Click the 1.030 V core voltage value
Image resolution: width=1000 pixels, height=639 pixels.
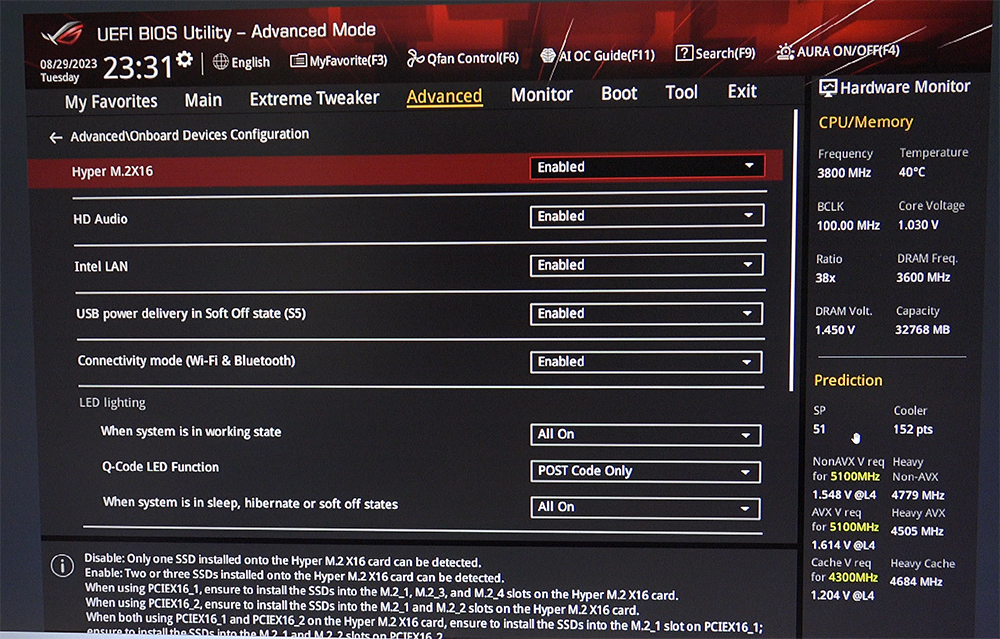tap(918, 225)
